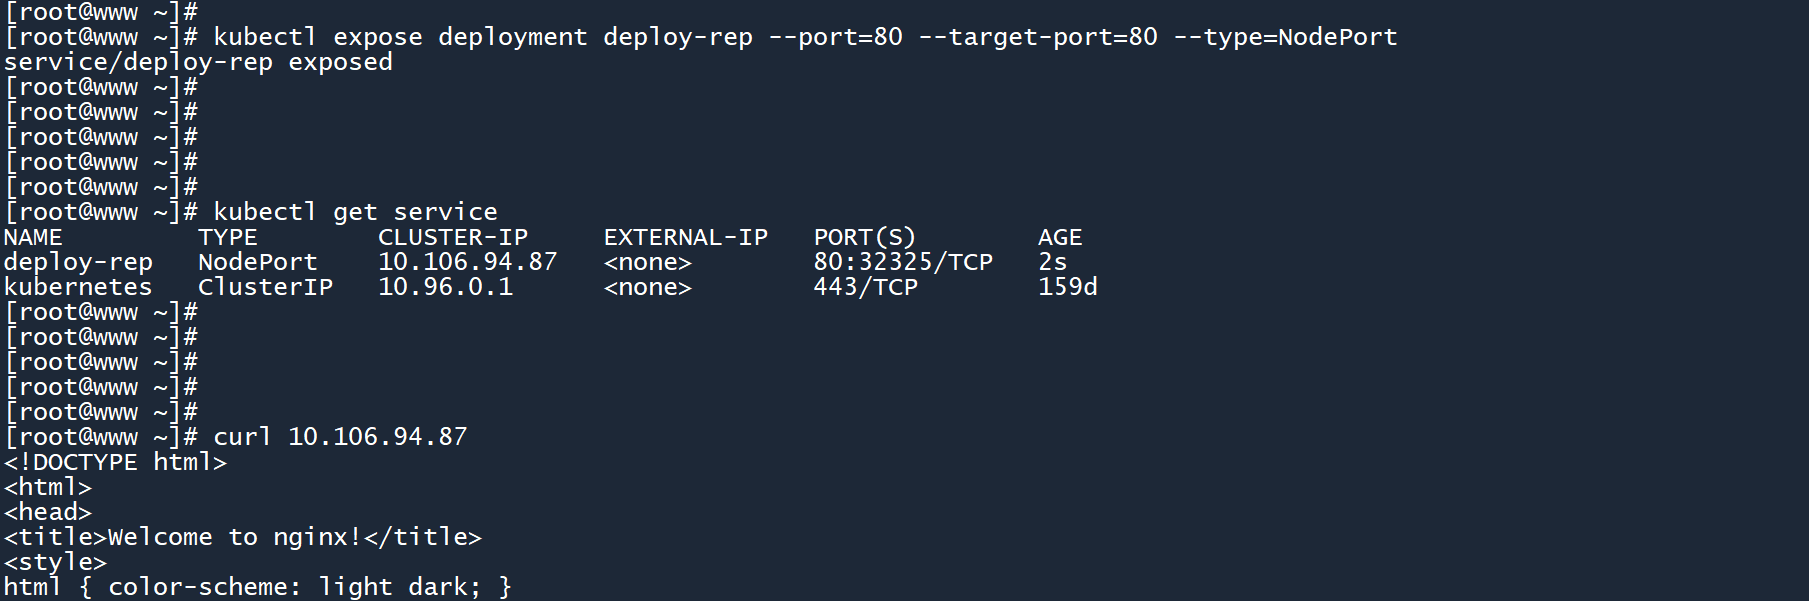Select the deploy-rep service name in table
1809x601 pixels.
78,262
